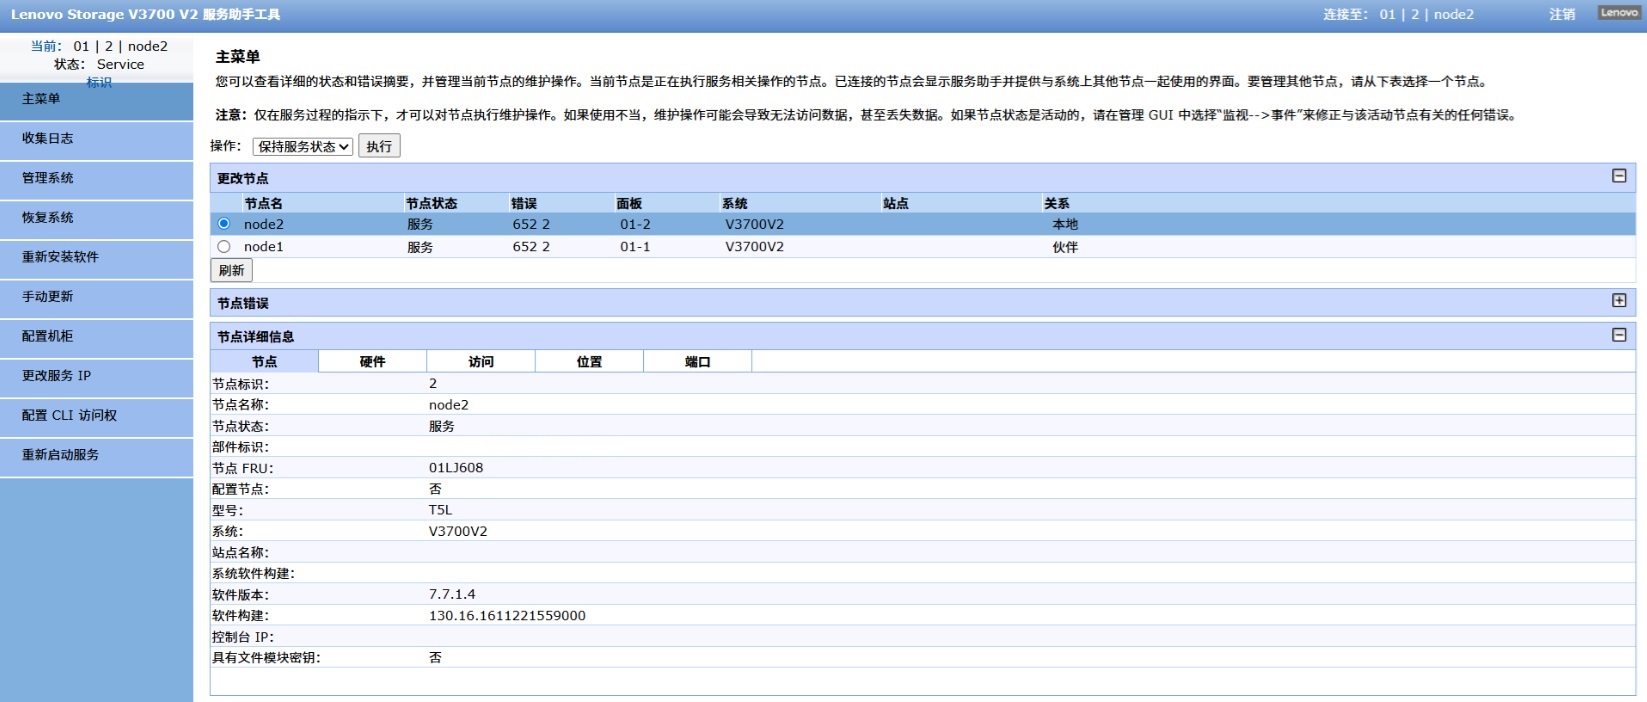Click 连接至 node2 text in header
The image size is (1647, 702).
[1398, 14]
